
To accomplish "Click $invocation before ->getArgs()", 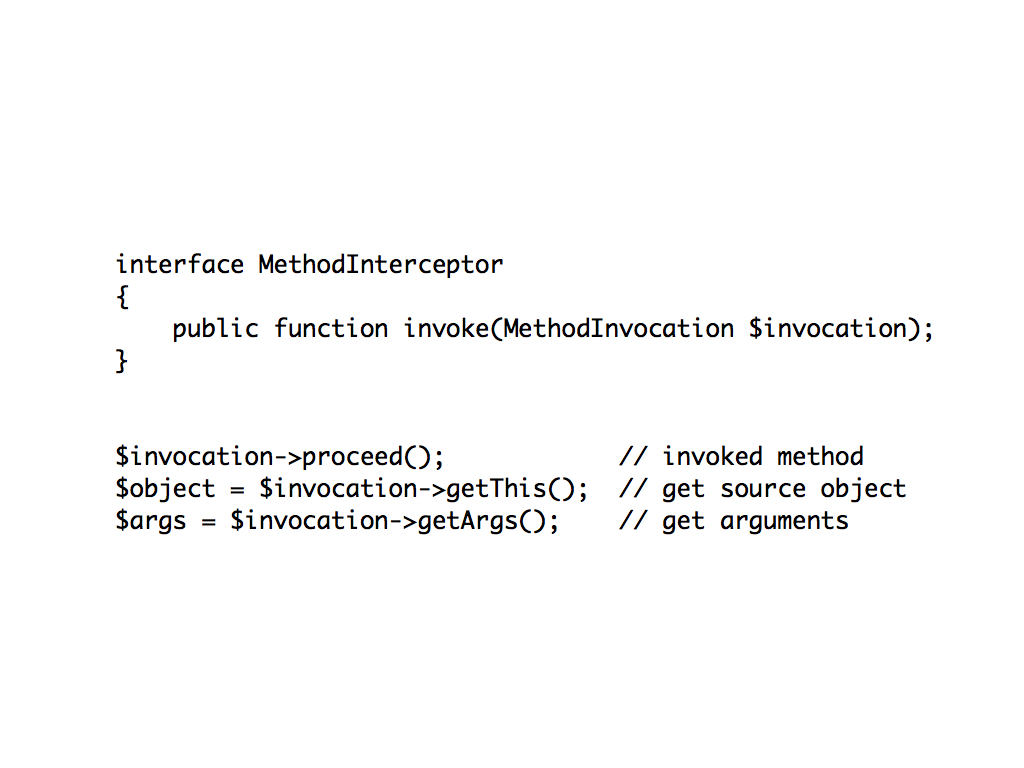I will (x=310, y=520).
